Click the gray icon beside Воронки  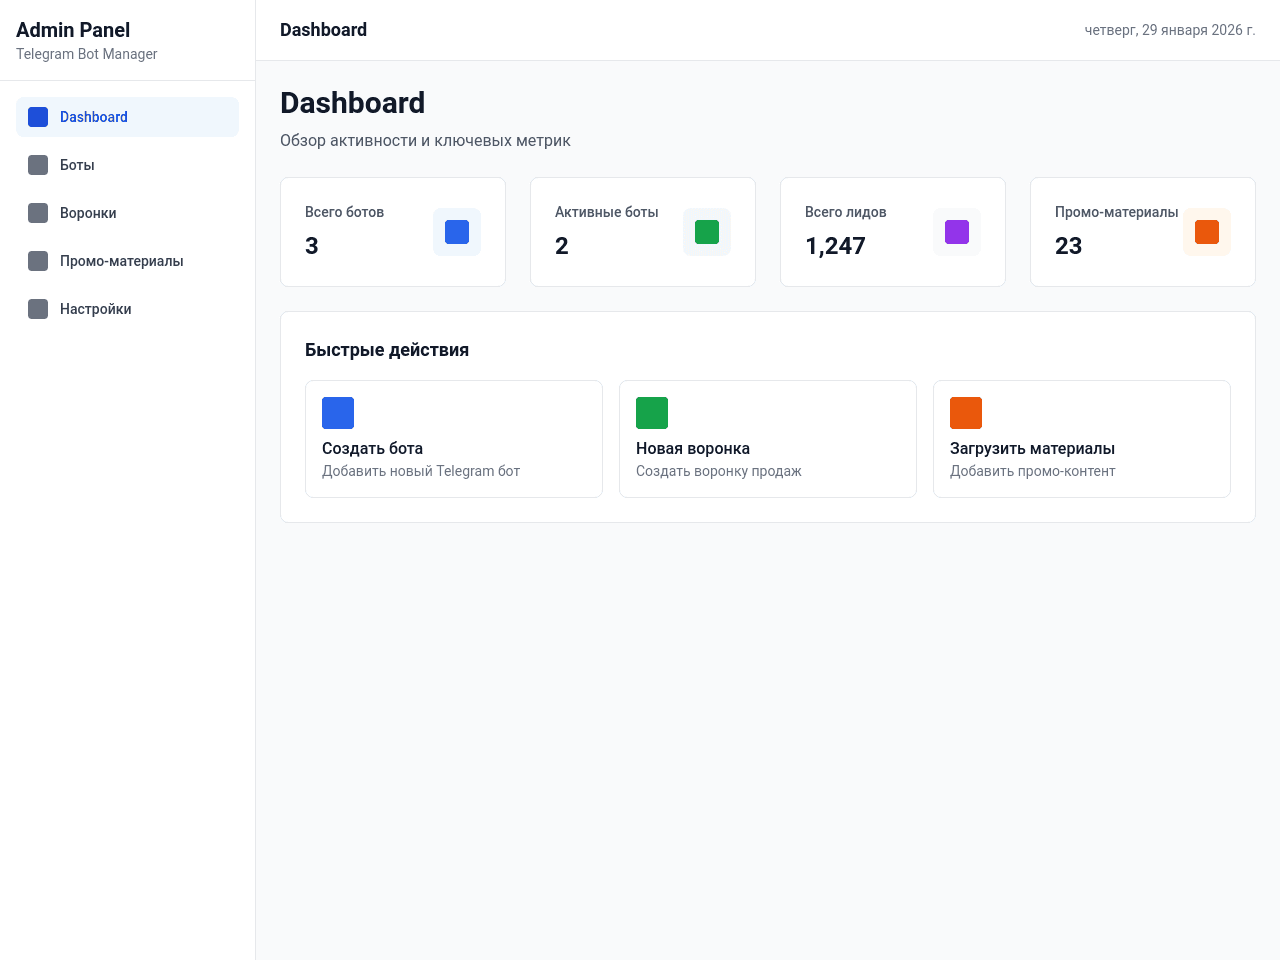(x=38, y=213)
